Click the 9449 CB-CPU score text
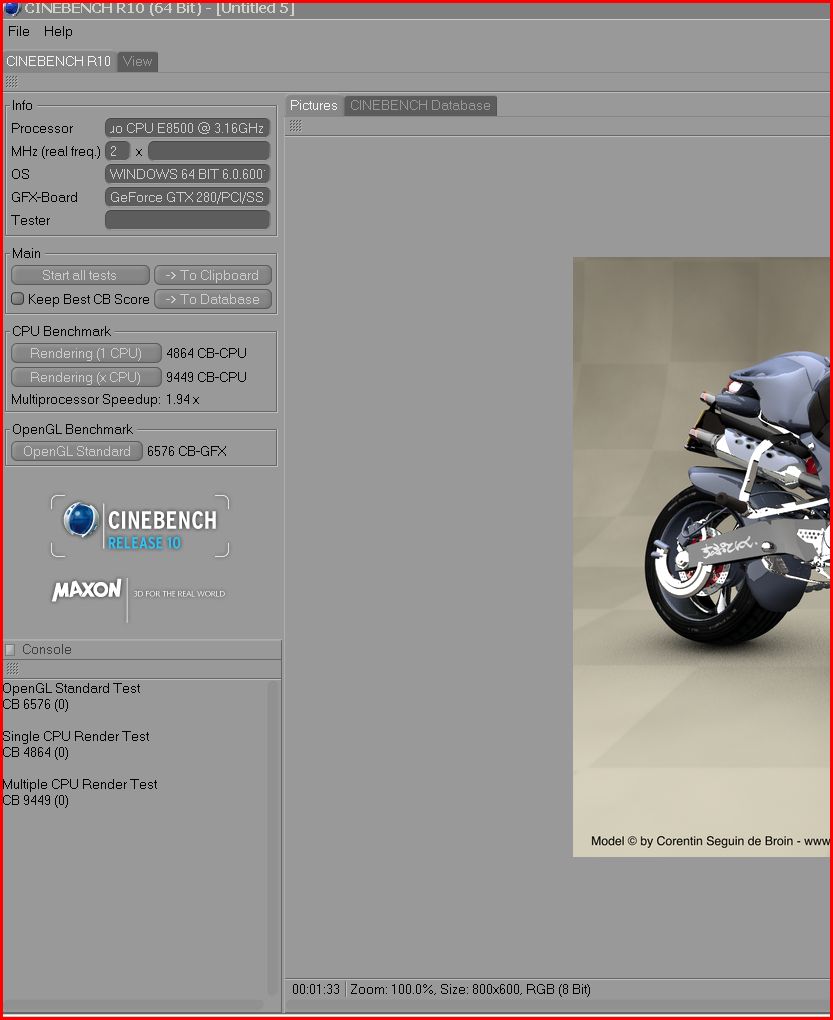Screen dimensions: 833x1020 206,377
